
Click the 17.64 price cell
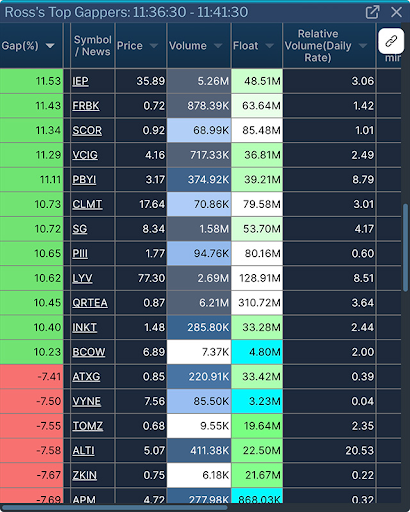coord(141,204)
